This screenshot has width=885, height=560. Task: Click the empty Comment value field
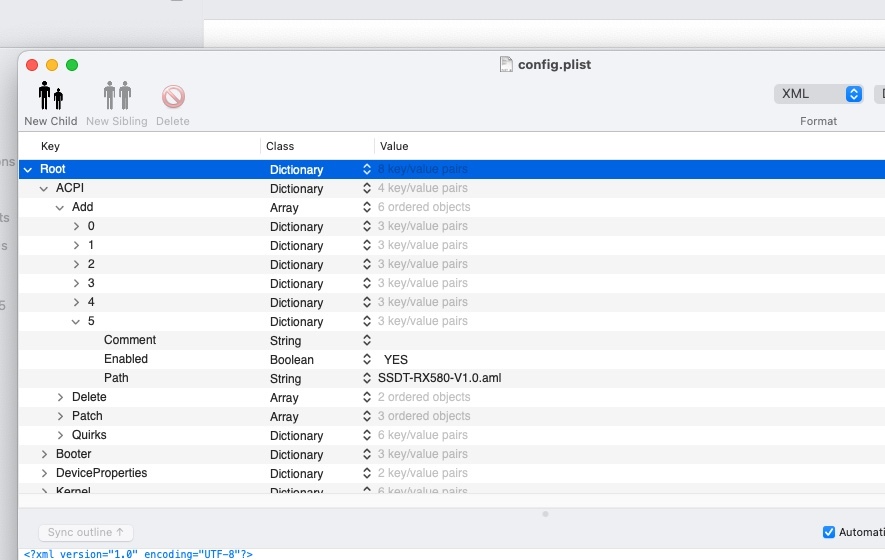pyautogui.click(x=629, y=340)
